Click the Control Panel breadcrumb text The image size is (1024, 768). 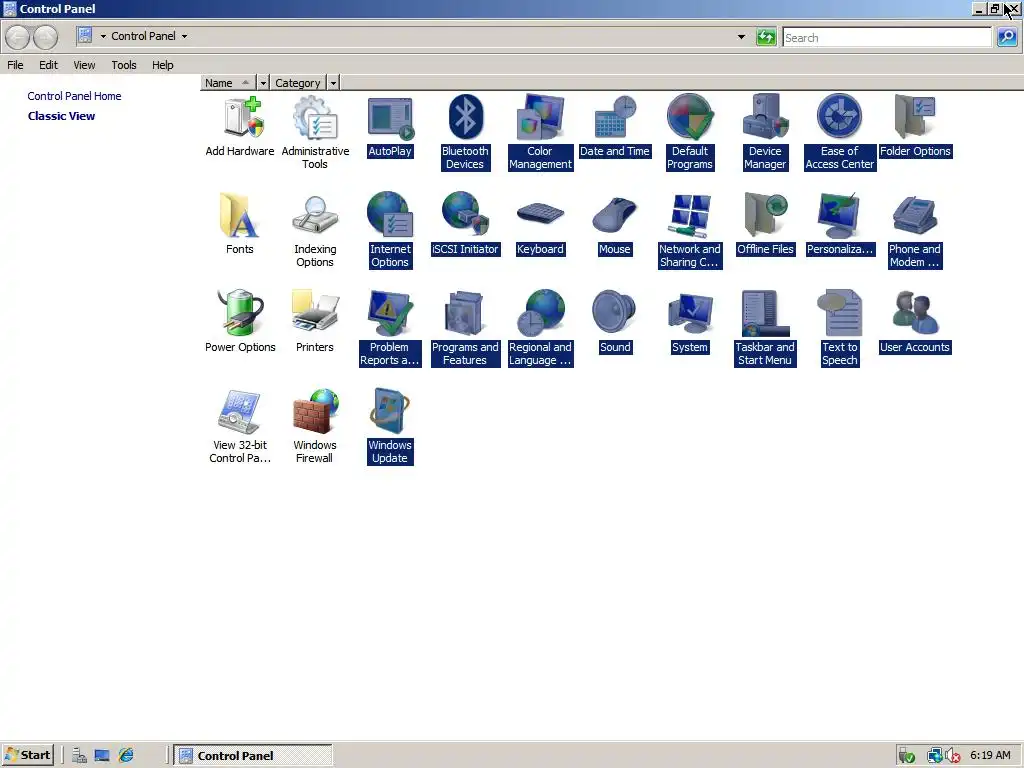pyautogui.click(x=143, y=37)
